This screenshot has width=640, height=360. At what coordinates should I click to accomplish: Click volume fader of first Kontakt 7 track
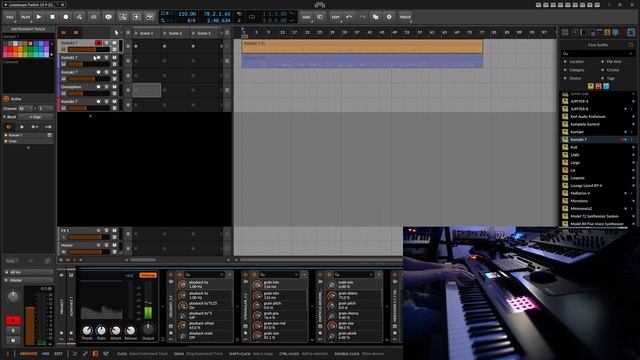pos(89,49)
